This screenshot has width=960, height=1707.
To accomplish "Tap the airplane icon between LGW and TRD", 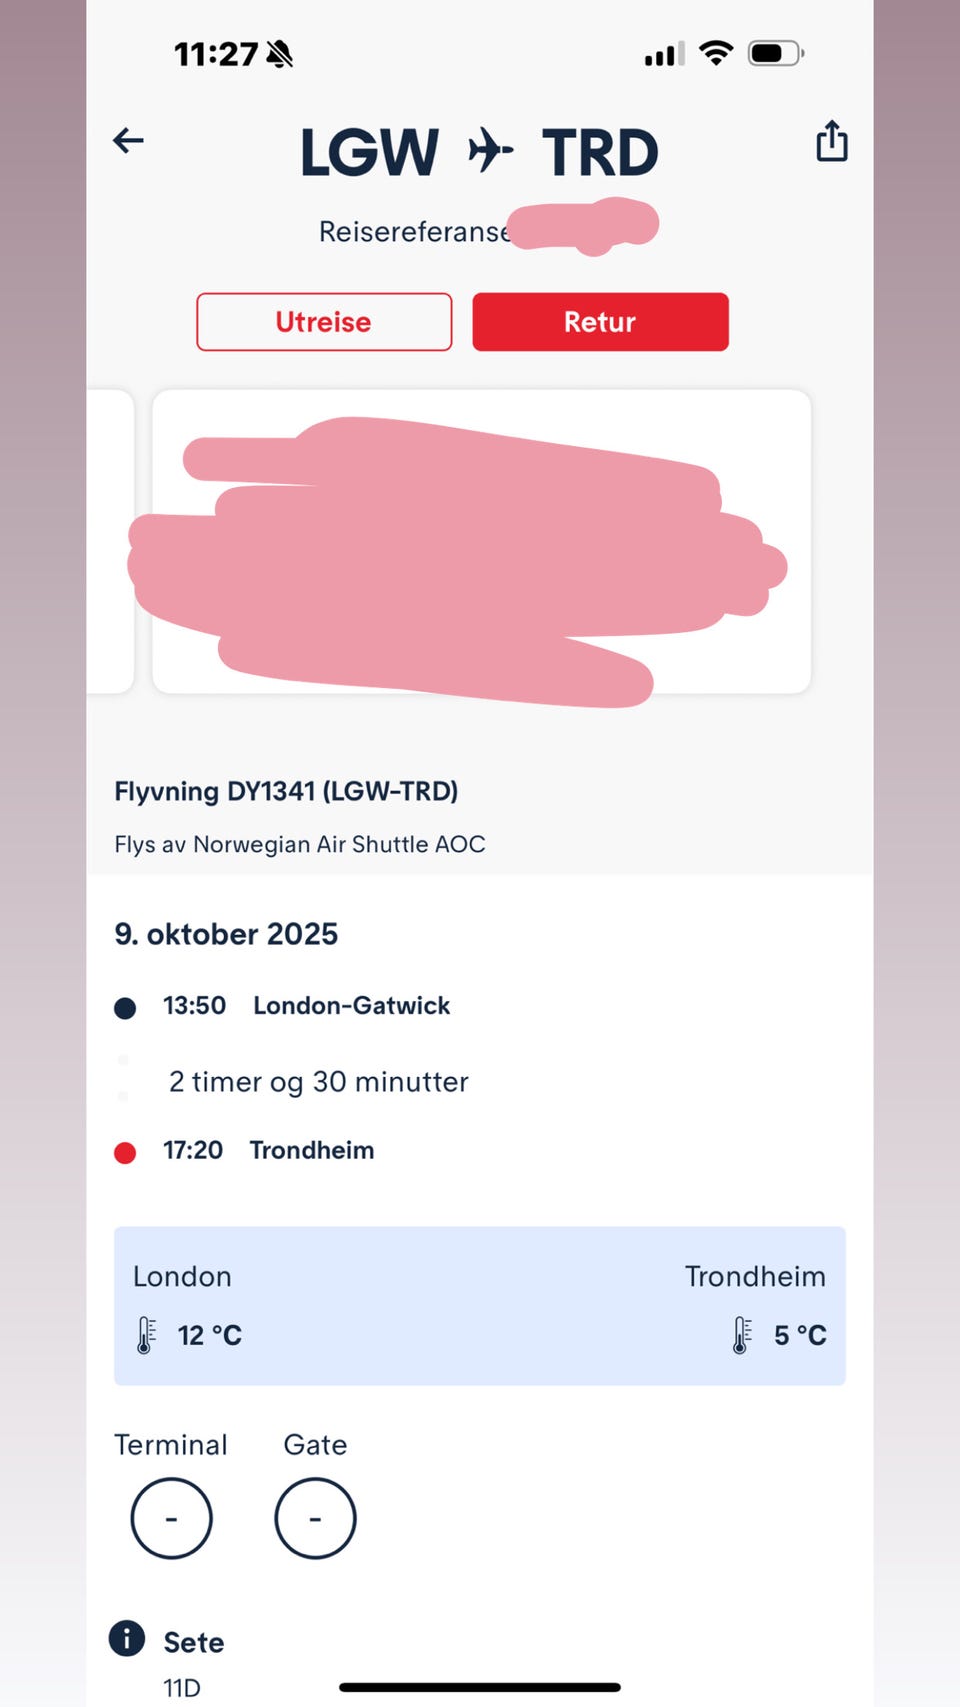I will 490,151.
